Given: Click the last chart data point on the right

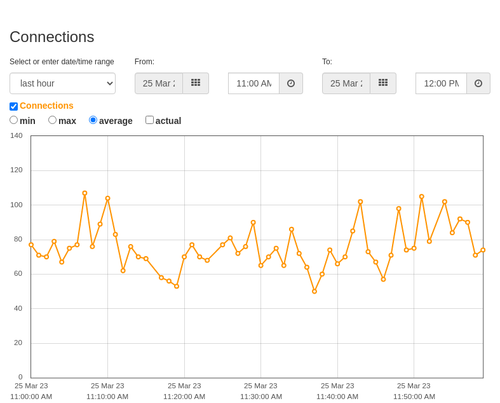Looking at the screenshot, I should pos(483,250).
